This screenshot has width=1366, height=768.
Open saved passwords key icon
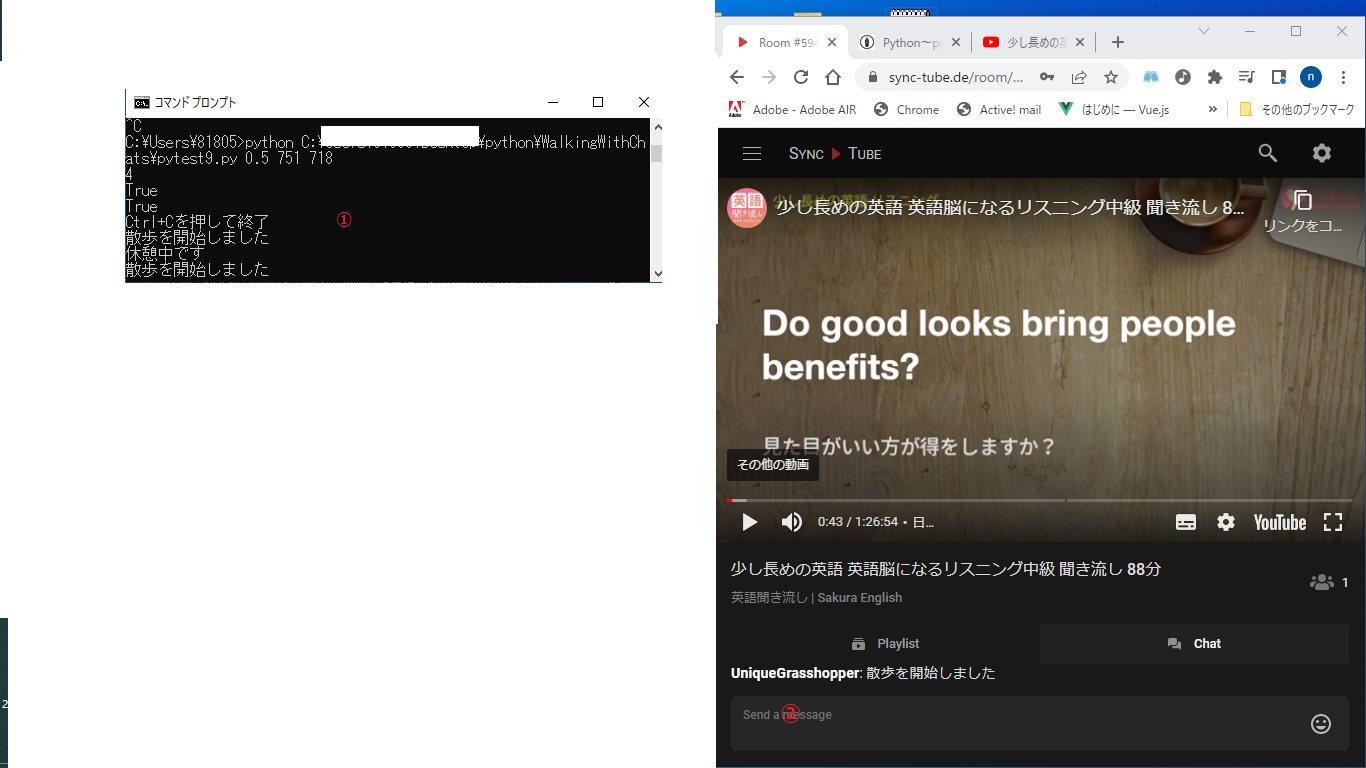coord(1047,77)
